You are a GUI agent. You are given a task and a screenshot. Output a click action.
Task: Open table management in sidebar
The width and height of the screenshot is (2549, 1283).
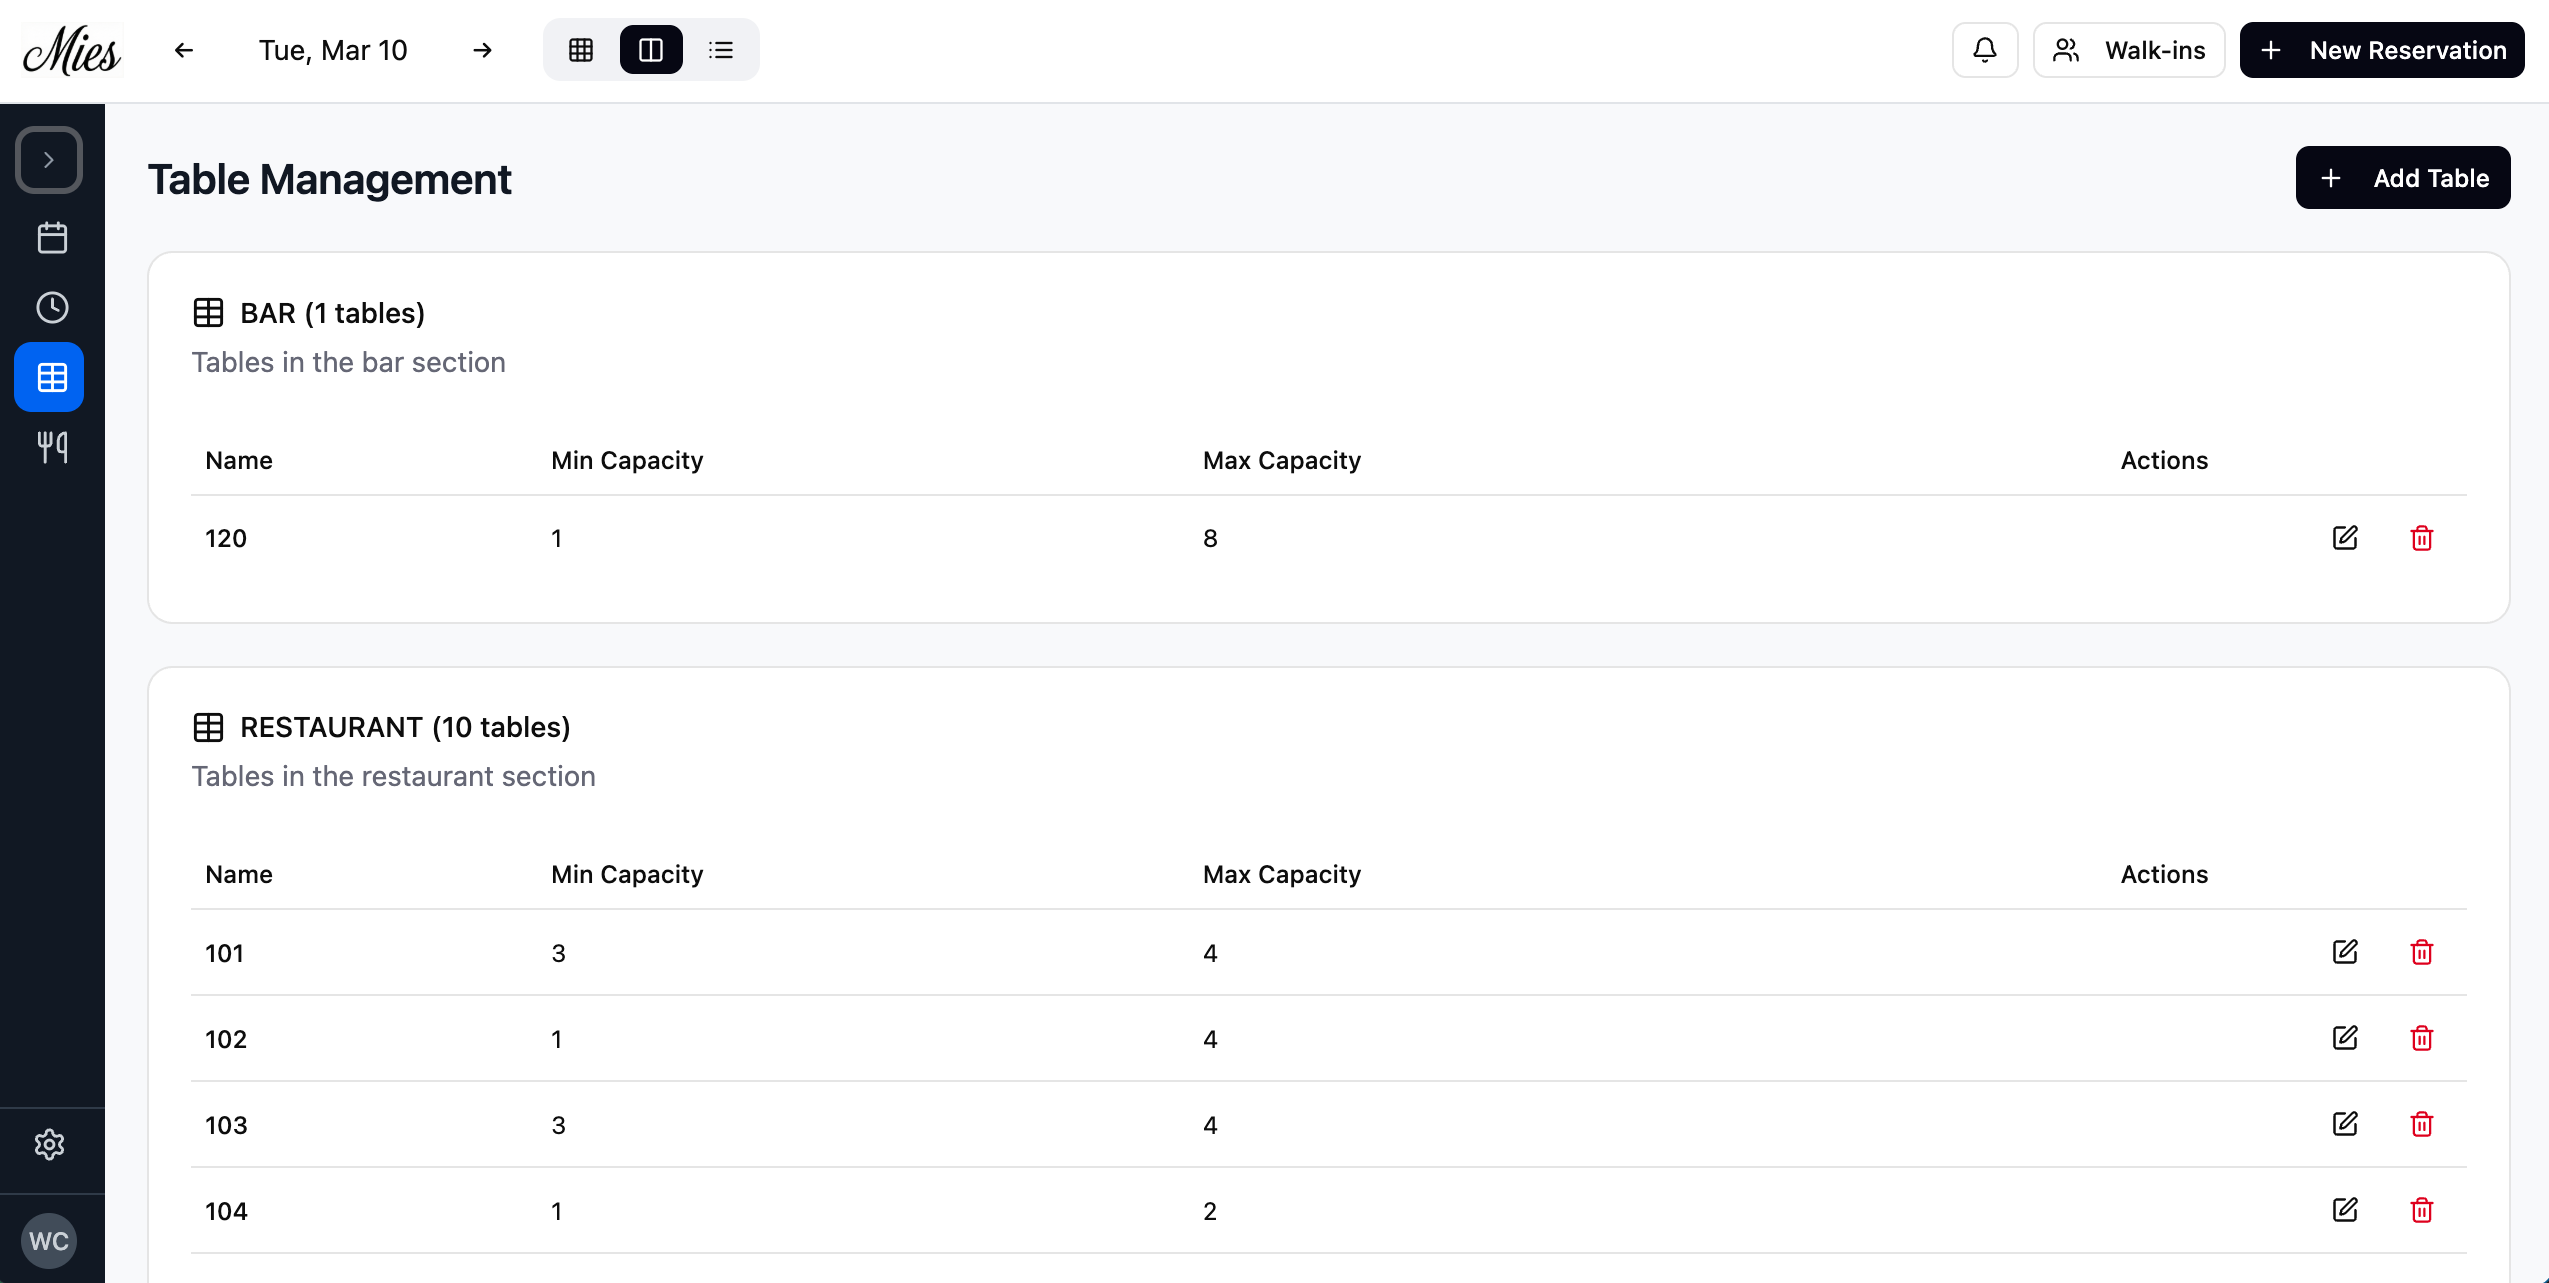[x=49, y=377]
